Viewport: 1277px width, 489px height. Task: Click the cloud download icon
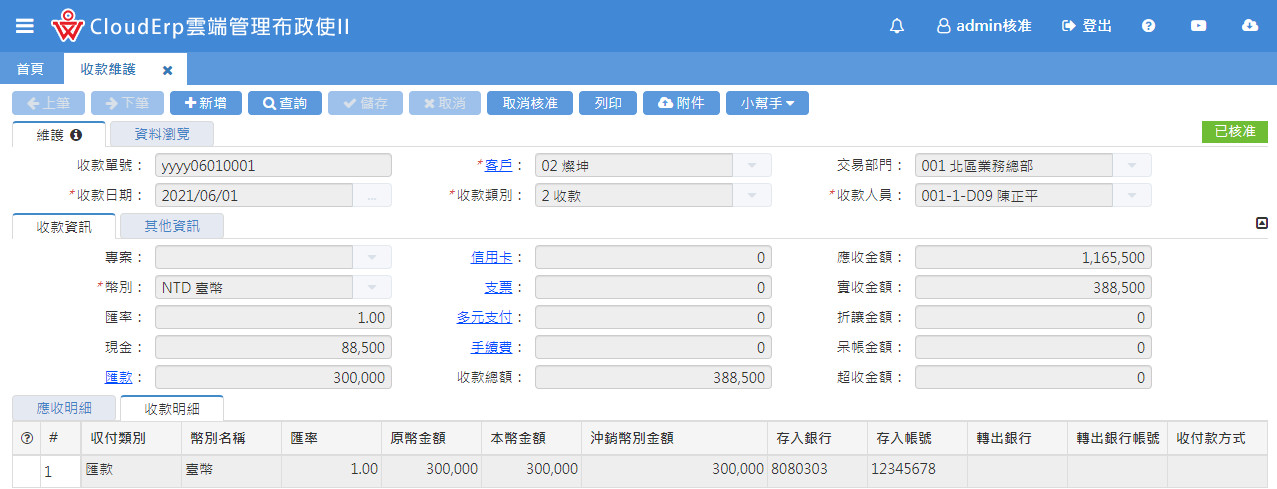[x=1249, y=26]
